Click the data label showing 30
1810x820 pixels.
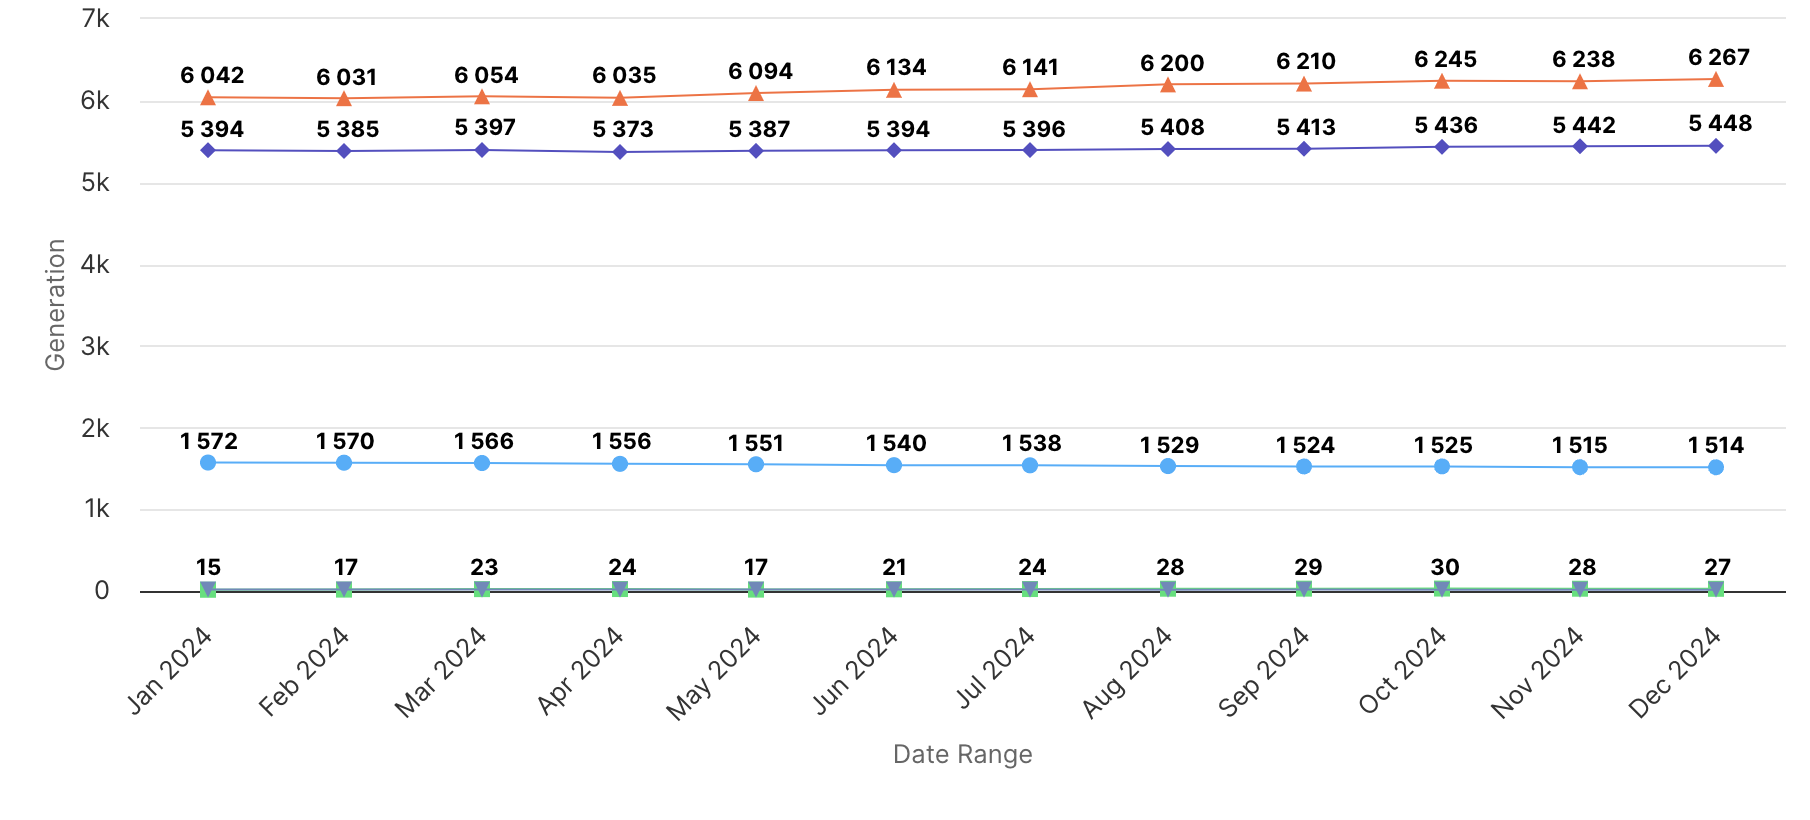coord(1445,567)
